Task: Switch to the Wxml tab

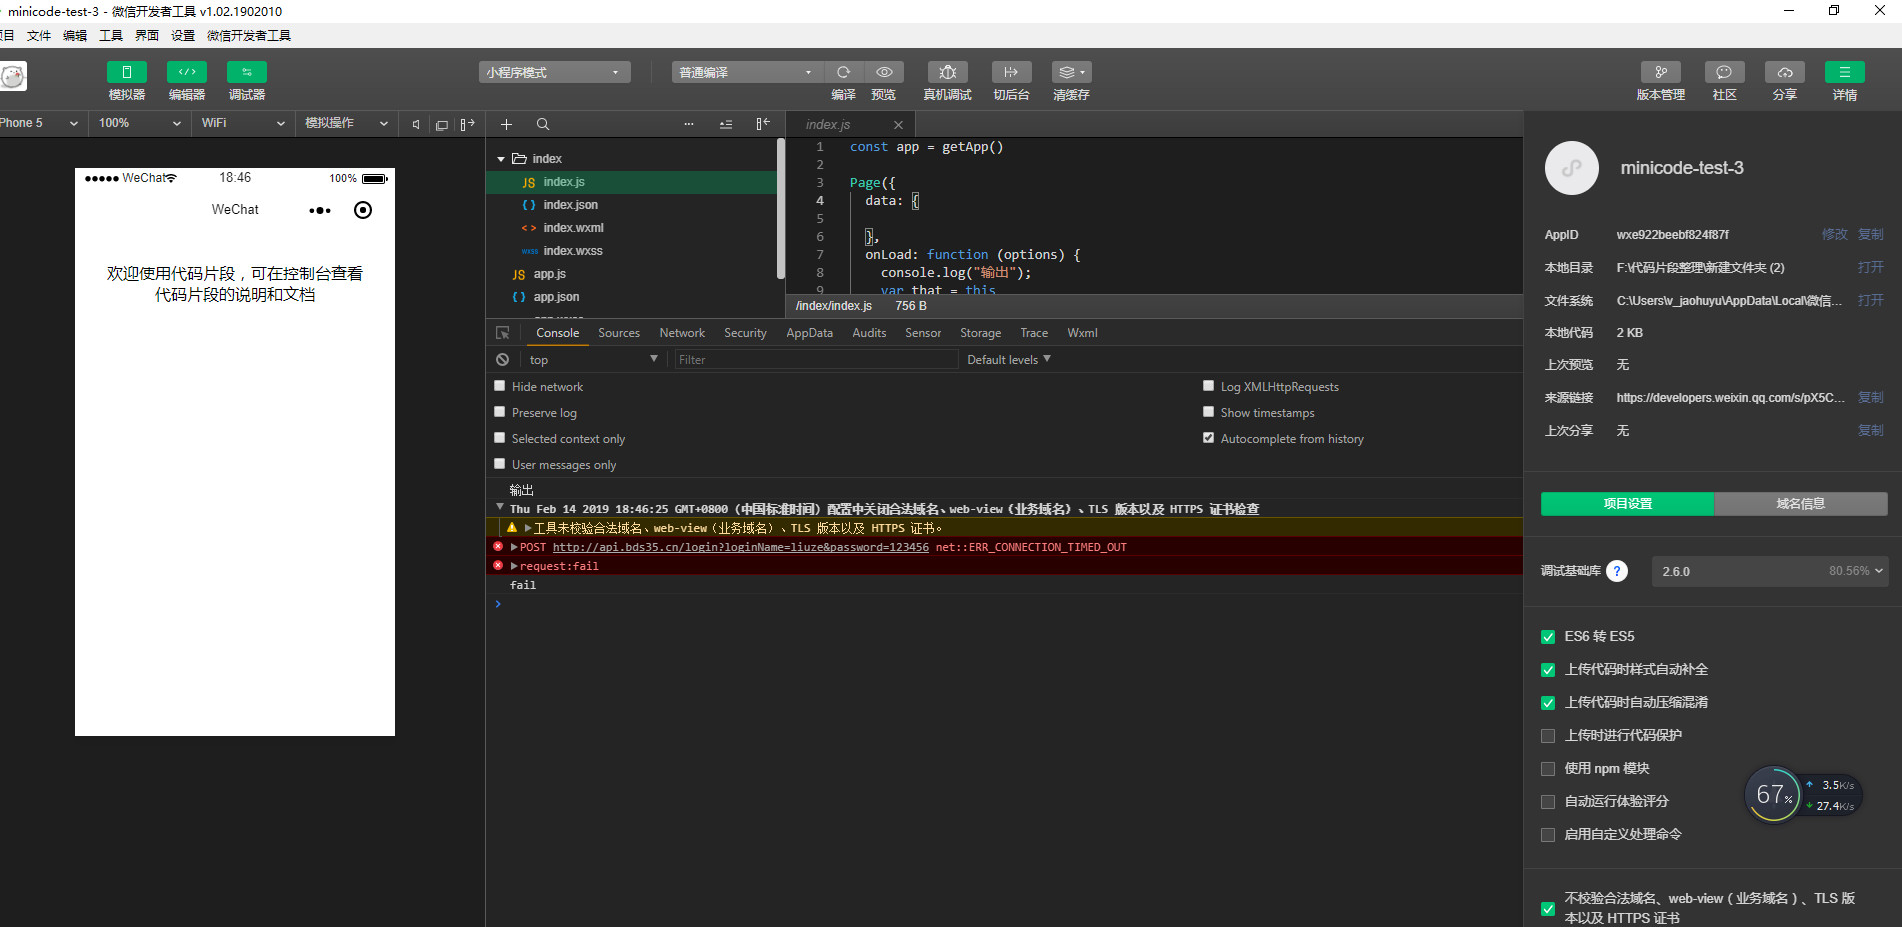Action: [x=1082, y=333]
